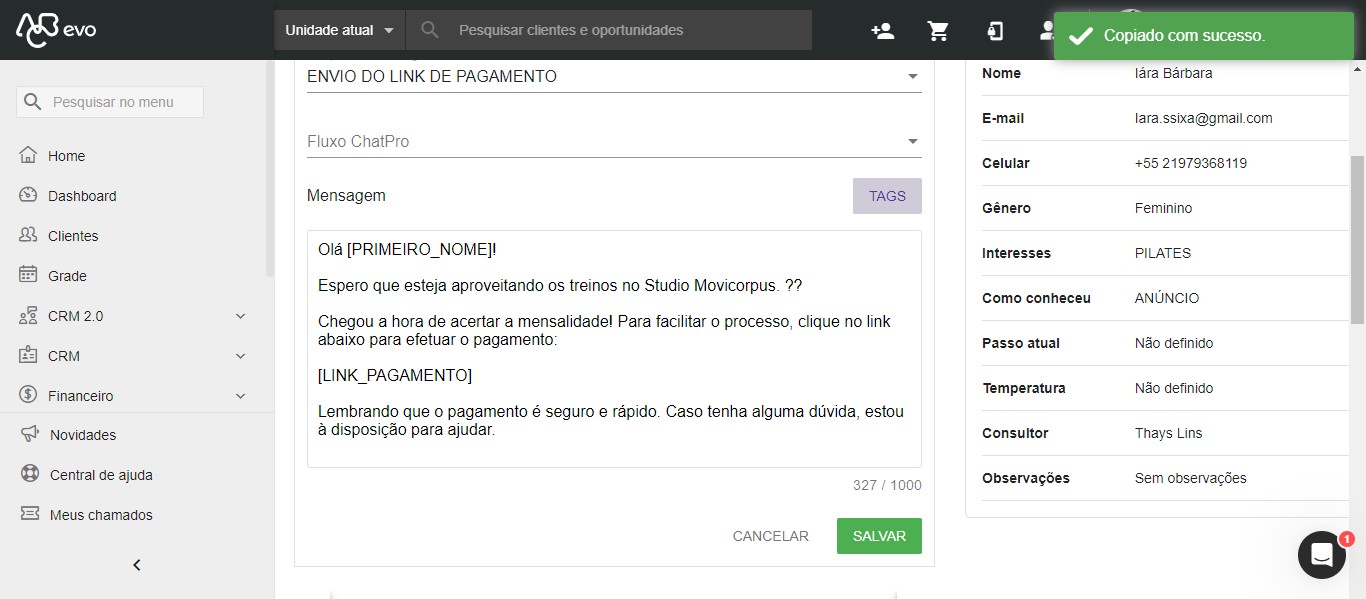Viewport: 1366px width, 599px height.
Task: Click the phone number +55 21979368119
Action: click(1190, 163)
